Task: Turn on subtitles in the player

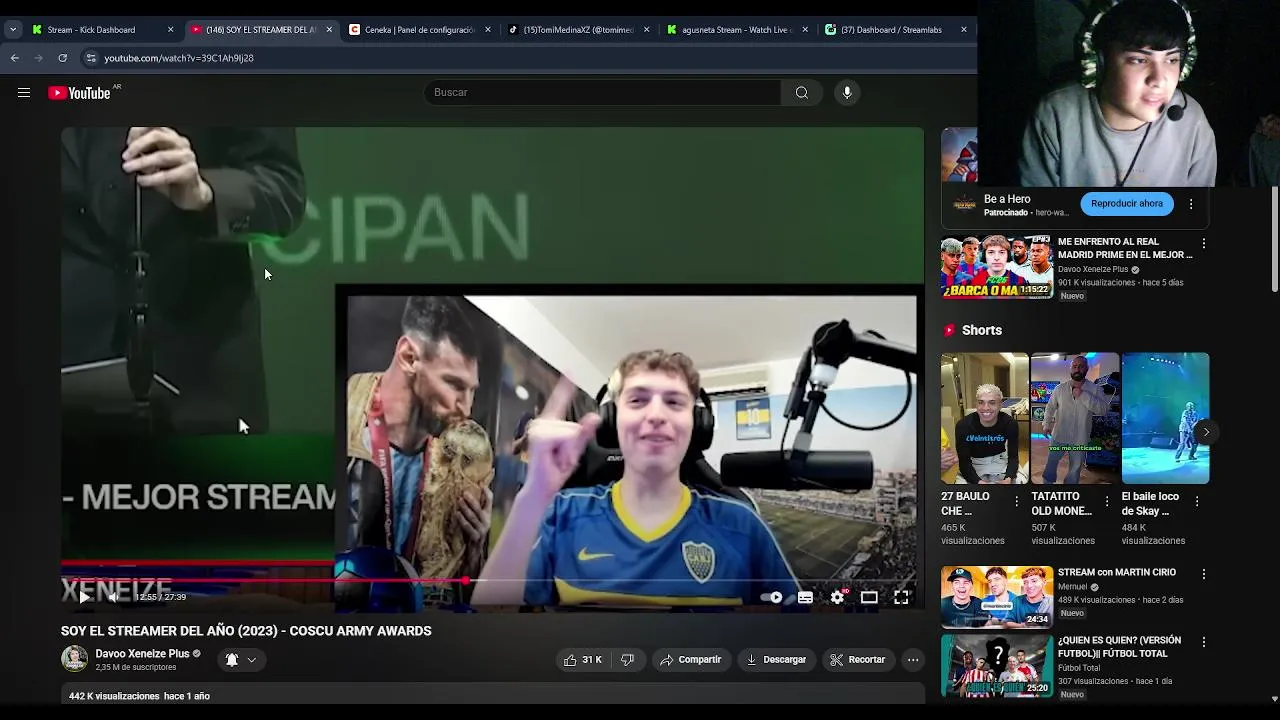Action: tap(805, 597)
